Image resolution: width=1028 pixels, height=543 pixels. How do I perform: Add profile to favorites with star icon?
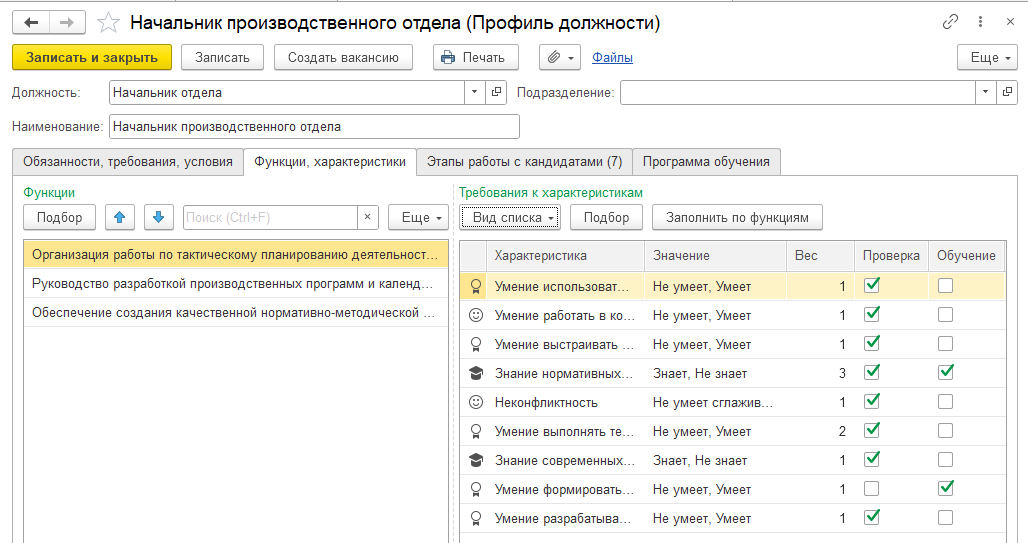point(108,23)
